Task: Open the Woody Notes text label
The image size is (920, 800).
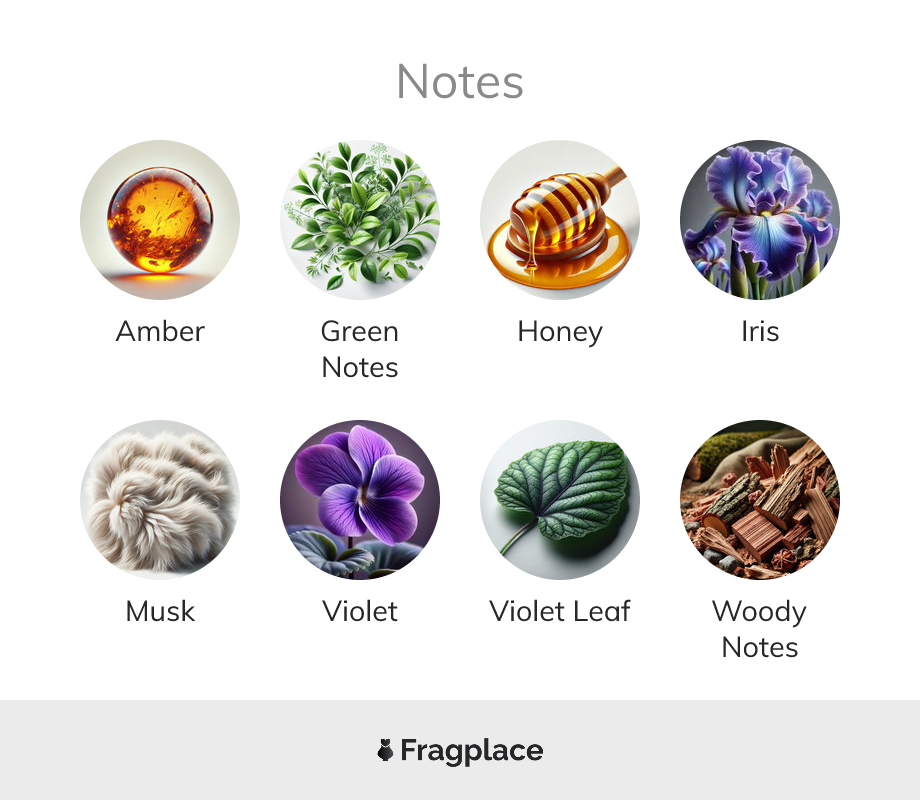Action: [x=760, y=629]
